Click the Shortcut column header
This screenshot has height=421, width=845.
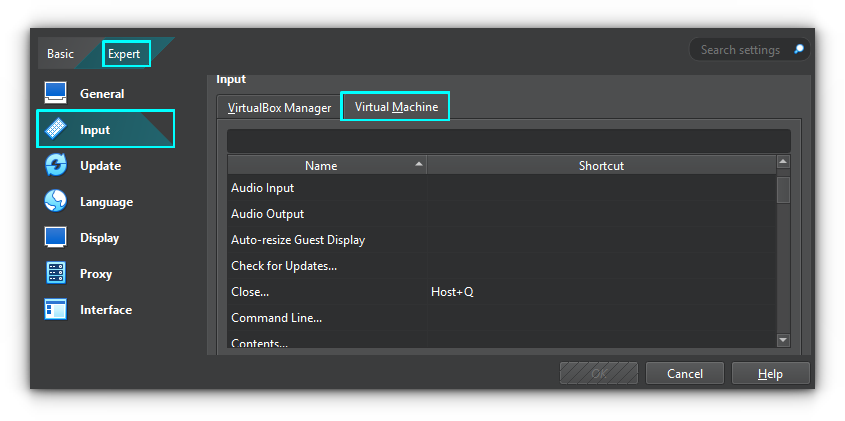tap(601, 165)
